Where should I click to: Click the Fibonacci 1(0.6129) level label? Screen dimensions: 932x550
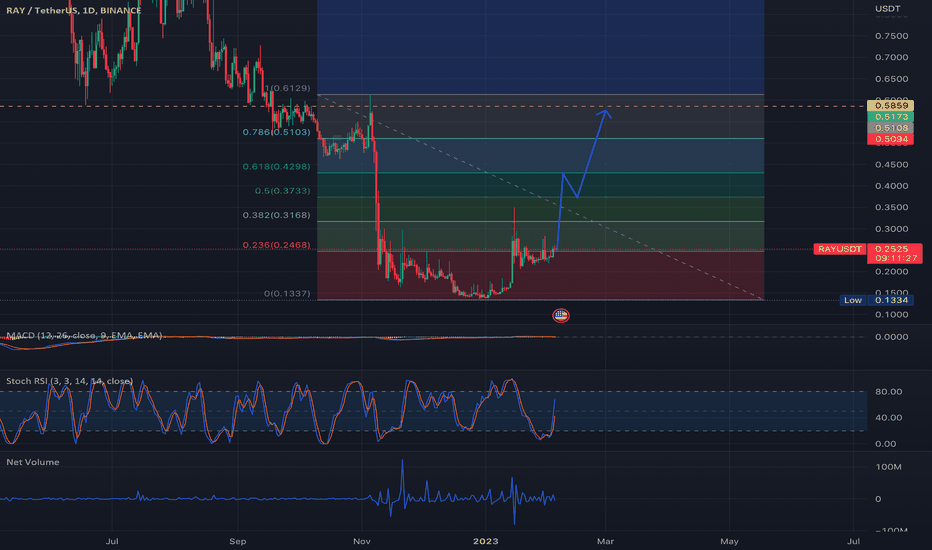pyautogui.click(x=288, y=88)
